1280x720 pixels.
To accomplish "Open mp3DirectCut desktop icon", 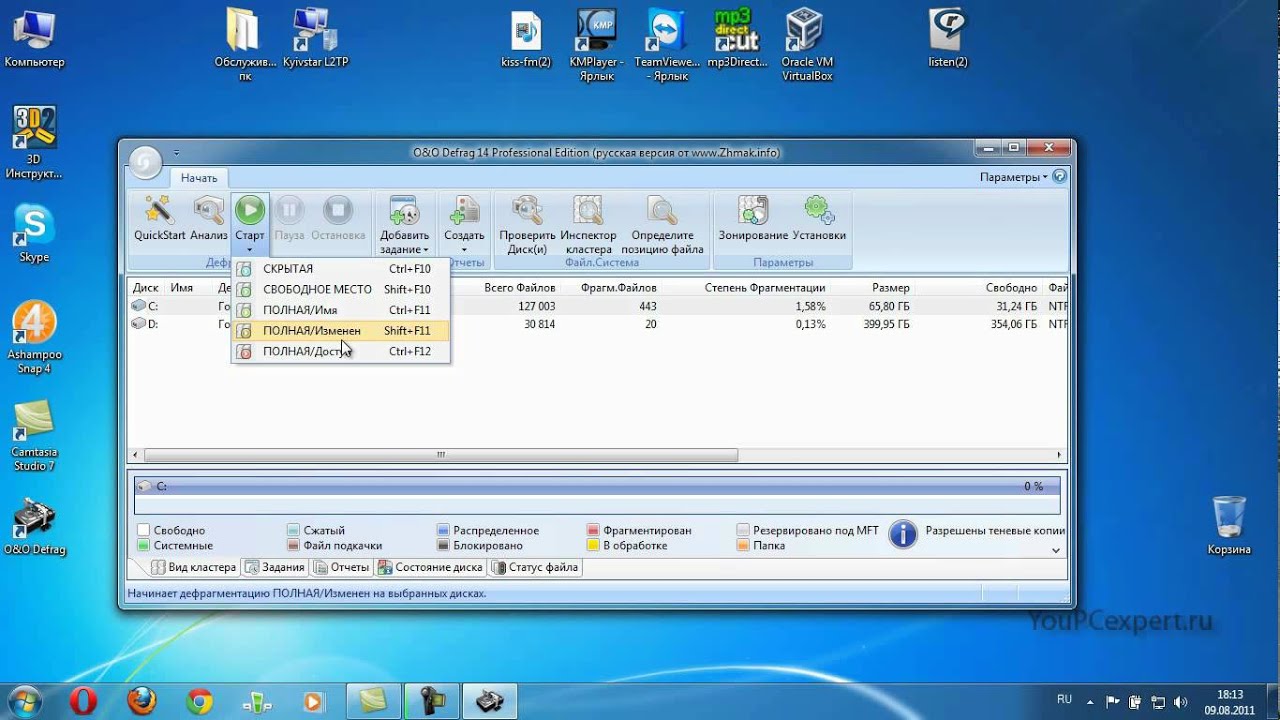I will 738,40.
